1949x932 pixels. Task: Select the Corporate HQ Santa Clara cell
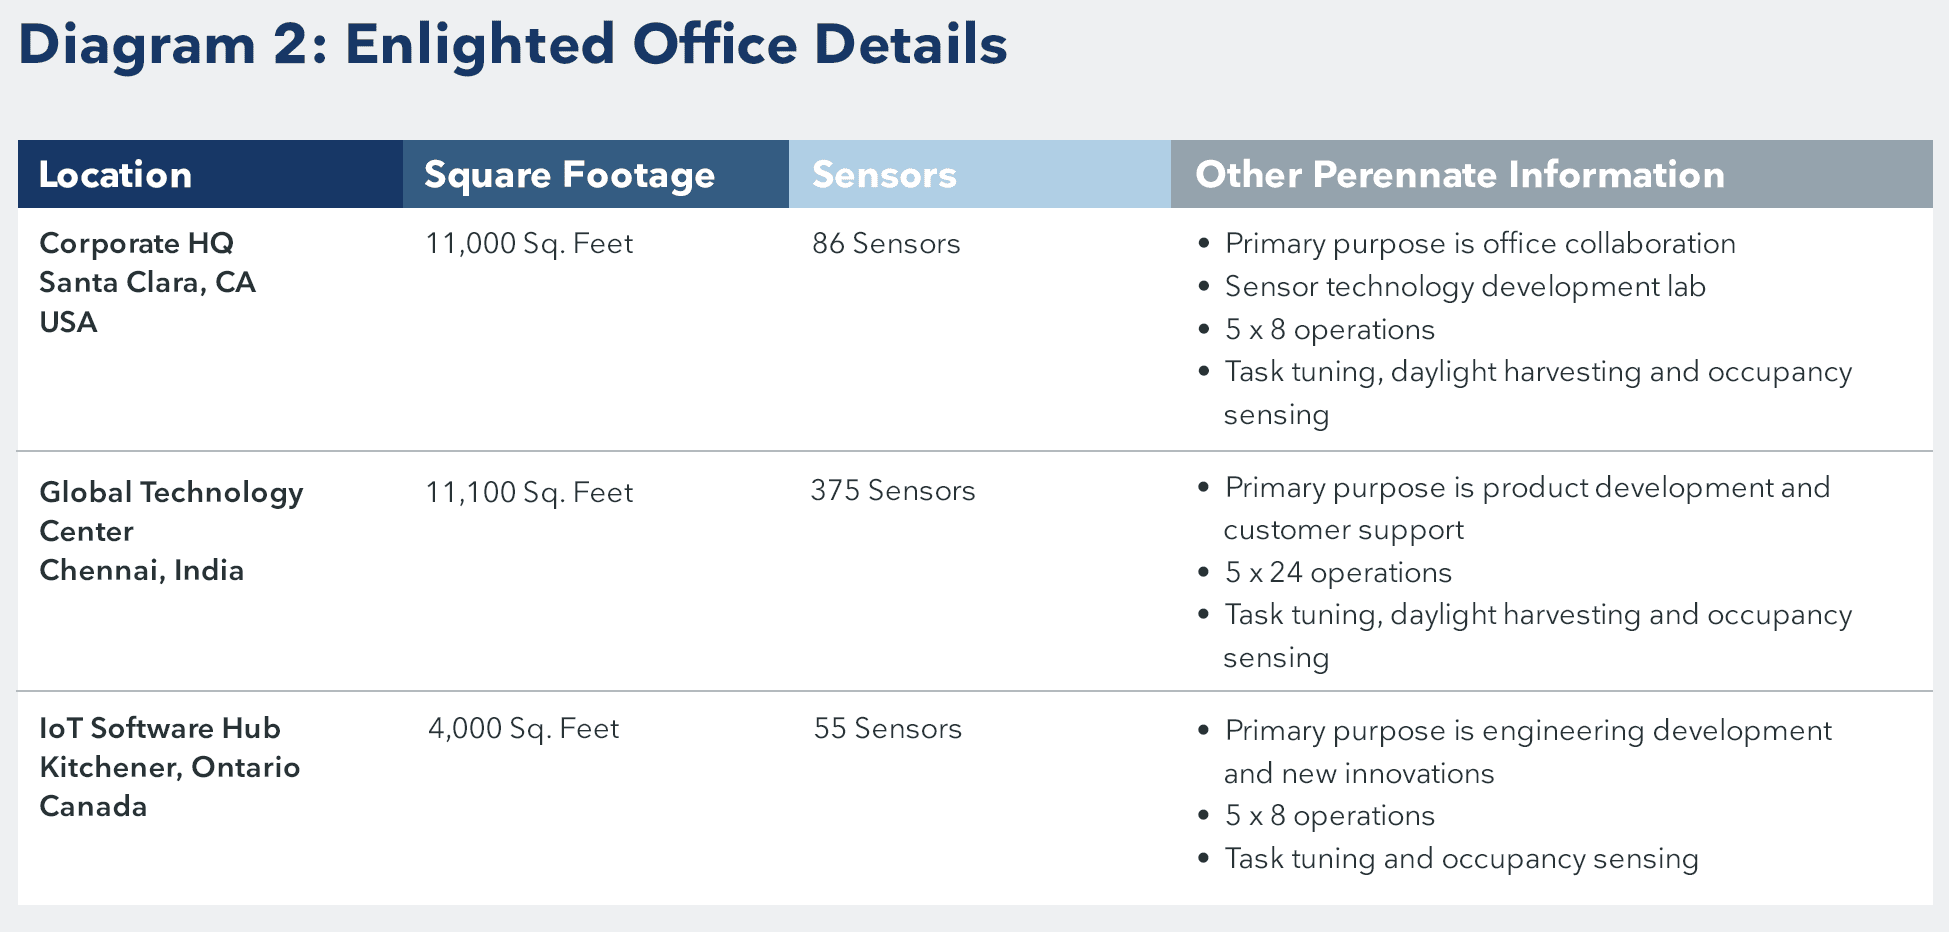coord(147,283)
